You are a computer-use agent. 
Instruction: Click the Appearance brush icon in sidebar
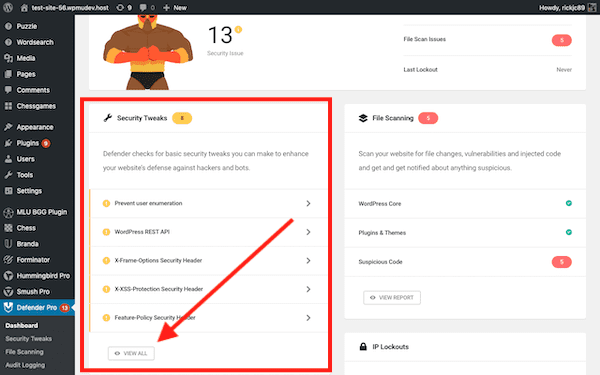8,127
